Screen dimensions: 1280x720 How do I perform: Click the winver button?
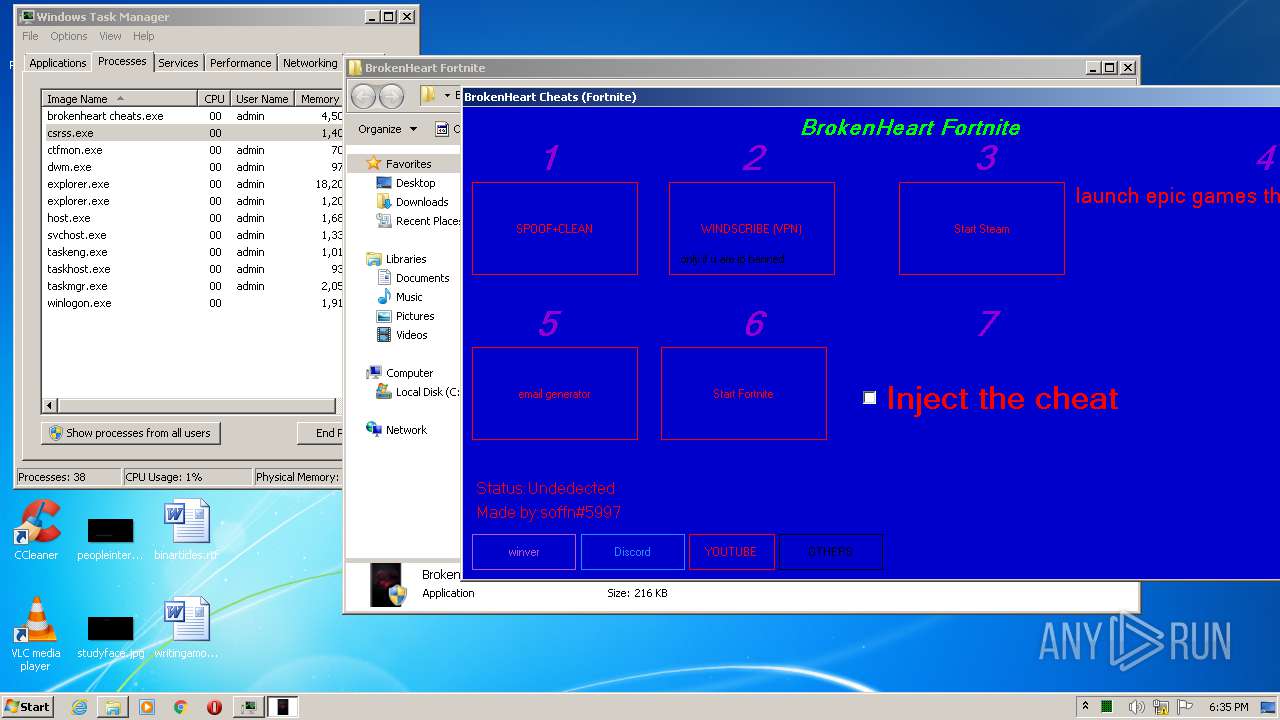(x=524, y=552)
